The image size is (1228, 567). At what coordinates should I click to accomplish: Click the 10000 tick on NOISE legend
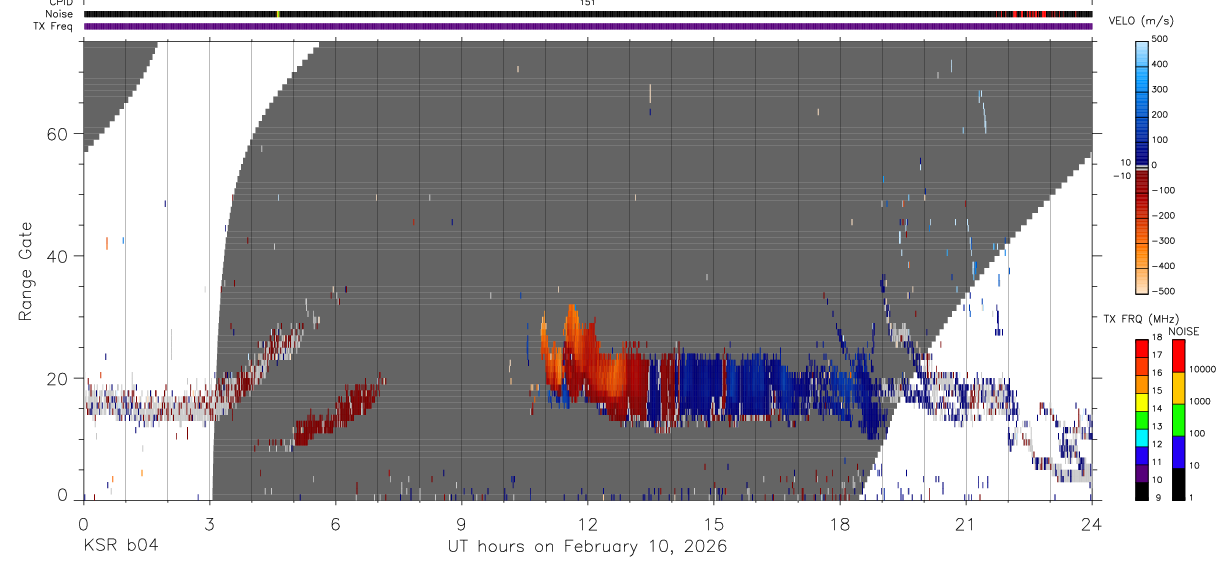pyautogui.click(x=1203, y=371)
